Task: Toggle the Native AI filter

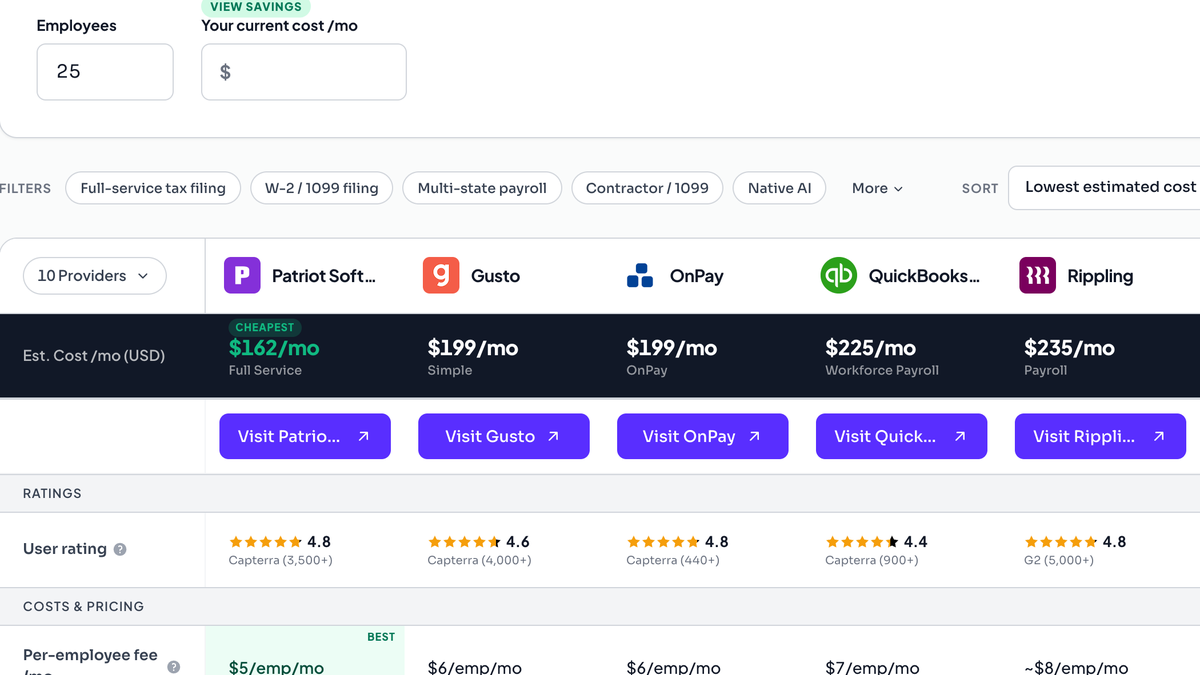Action: 780,188
